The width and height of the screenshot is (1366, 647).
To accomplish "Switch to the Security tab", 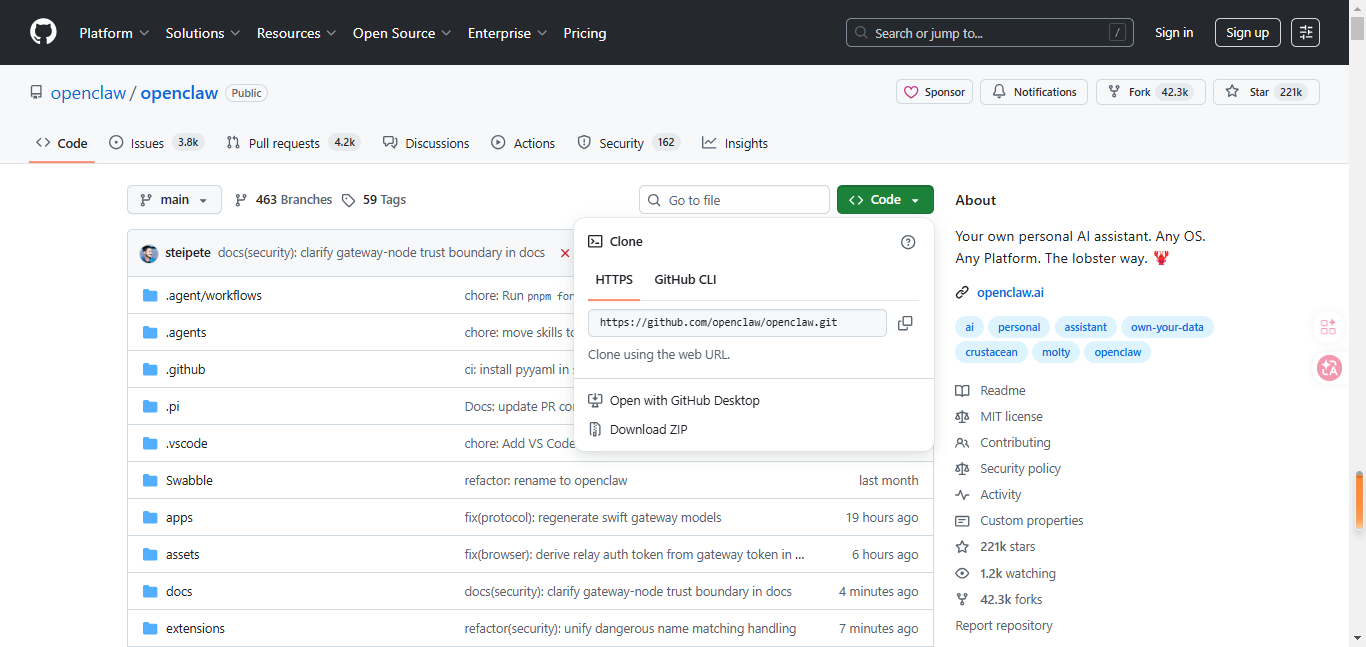I will point(628,143).
